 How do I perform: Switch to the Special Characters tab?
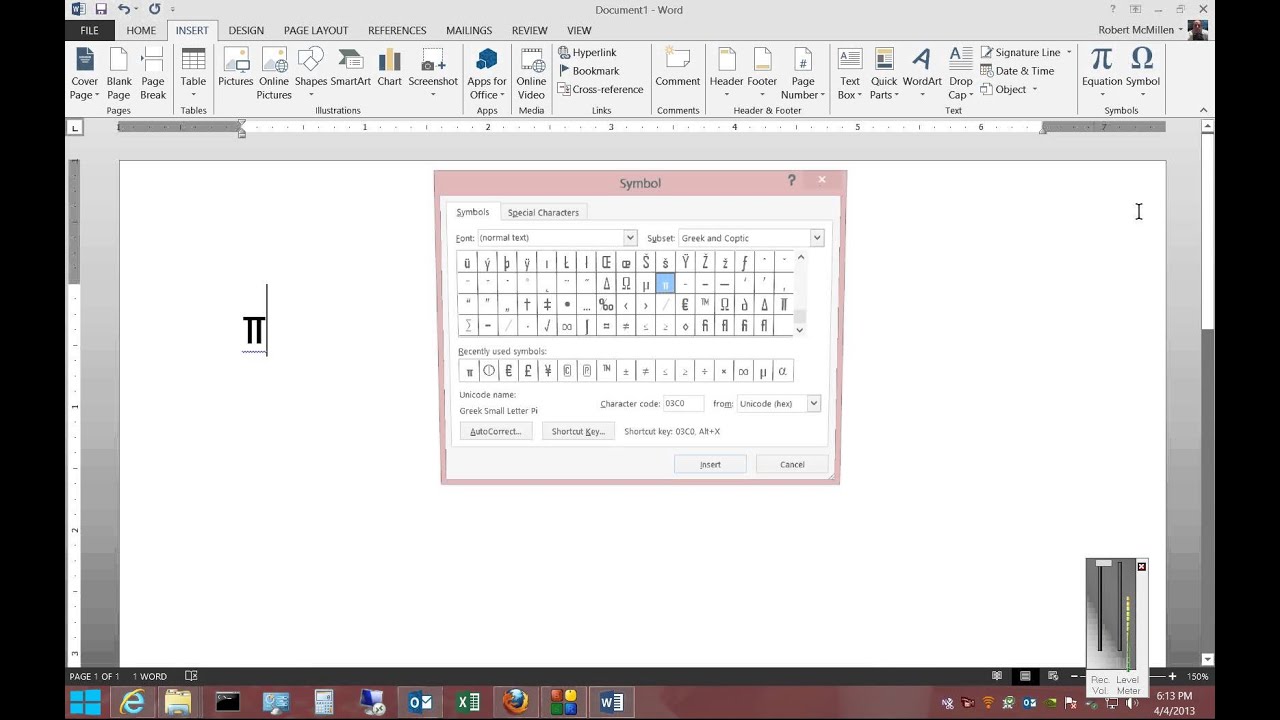(x=543, y=212)
